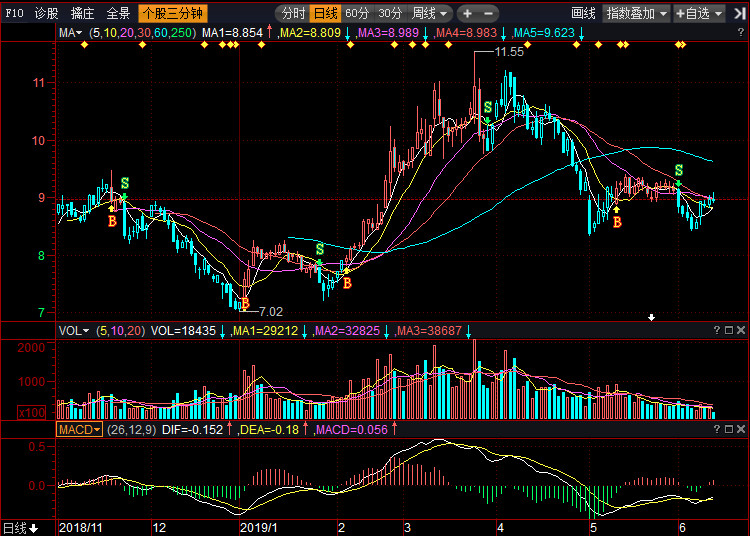Screen dimensions: 750x536
Task: Select 60分 timeframe
Action: click(357, 14)
